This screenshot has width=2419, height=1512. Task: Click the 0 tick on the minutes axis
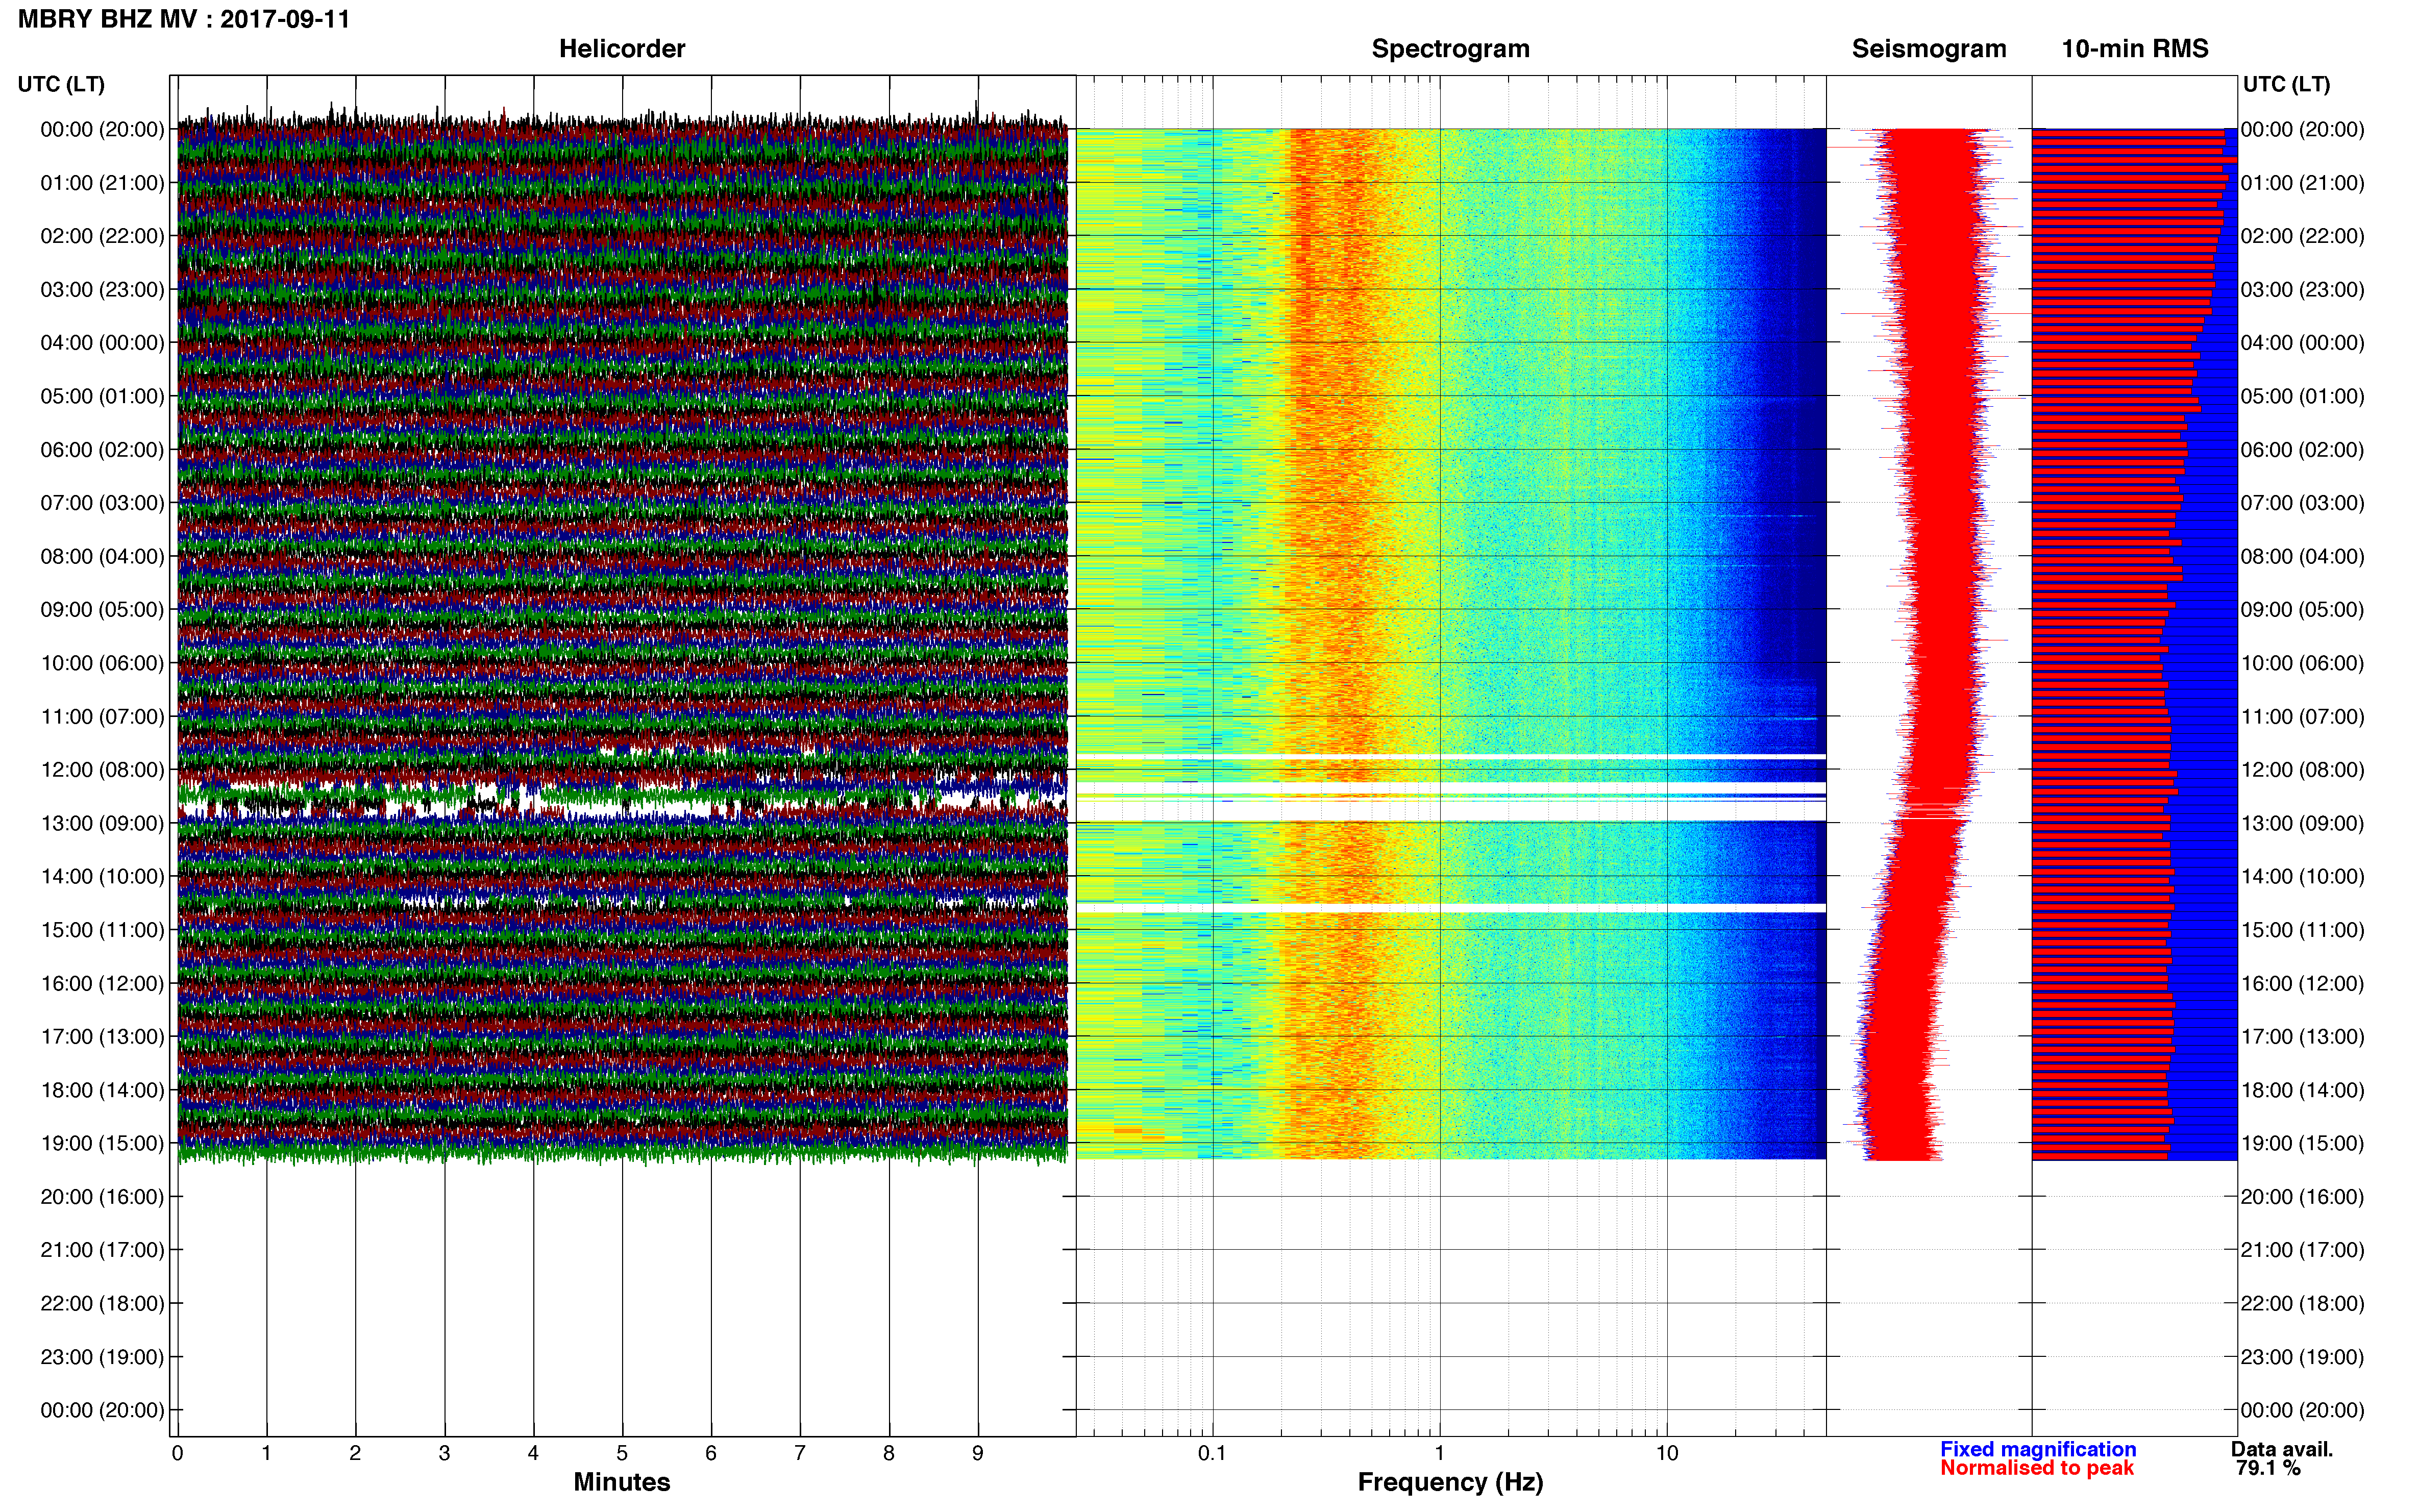point(177,1453)
